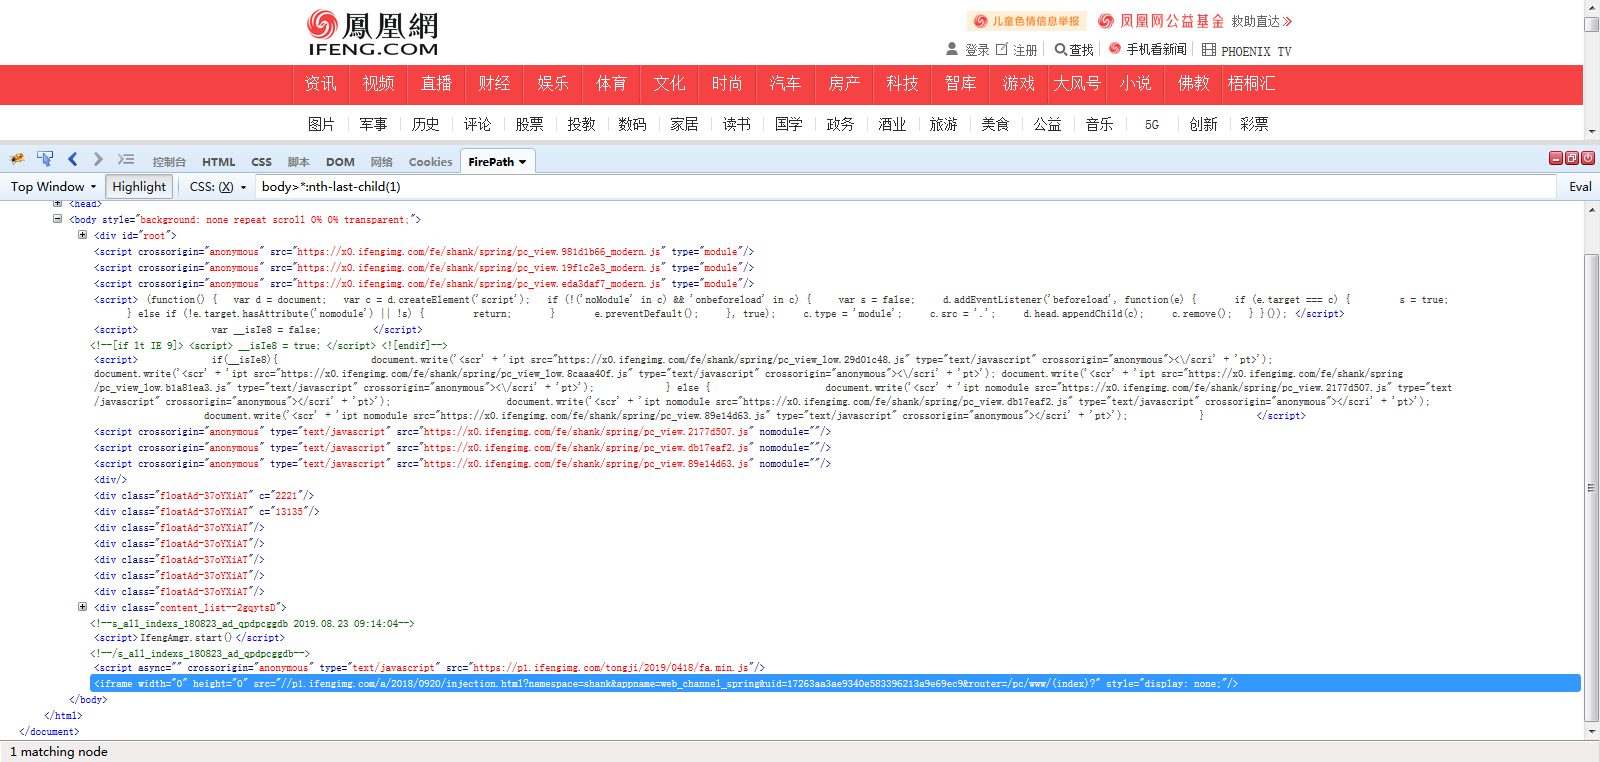Open the CSS: (X) selector type dropdown

pos(217,186)
